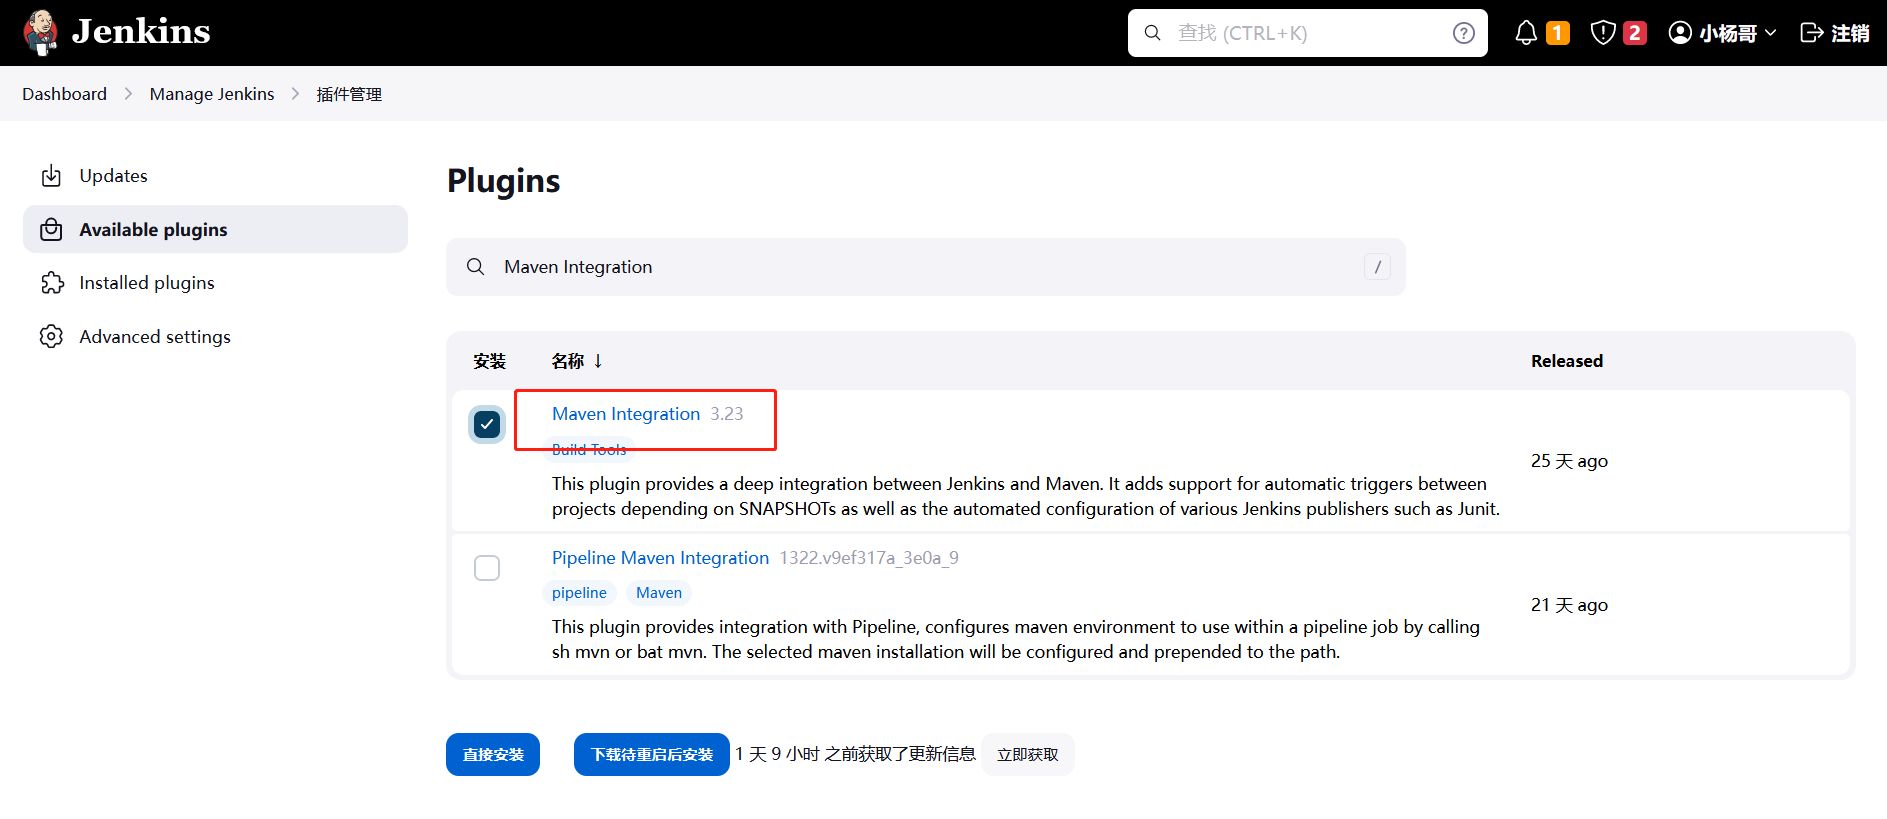Click the orange notification count badge 1

click(x=1557, y=33)
